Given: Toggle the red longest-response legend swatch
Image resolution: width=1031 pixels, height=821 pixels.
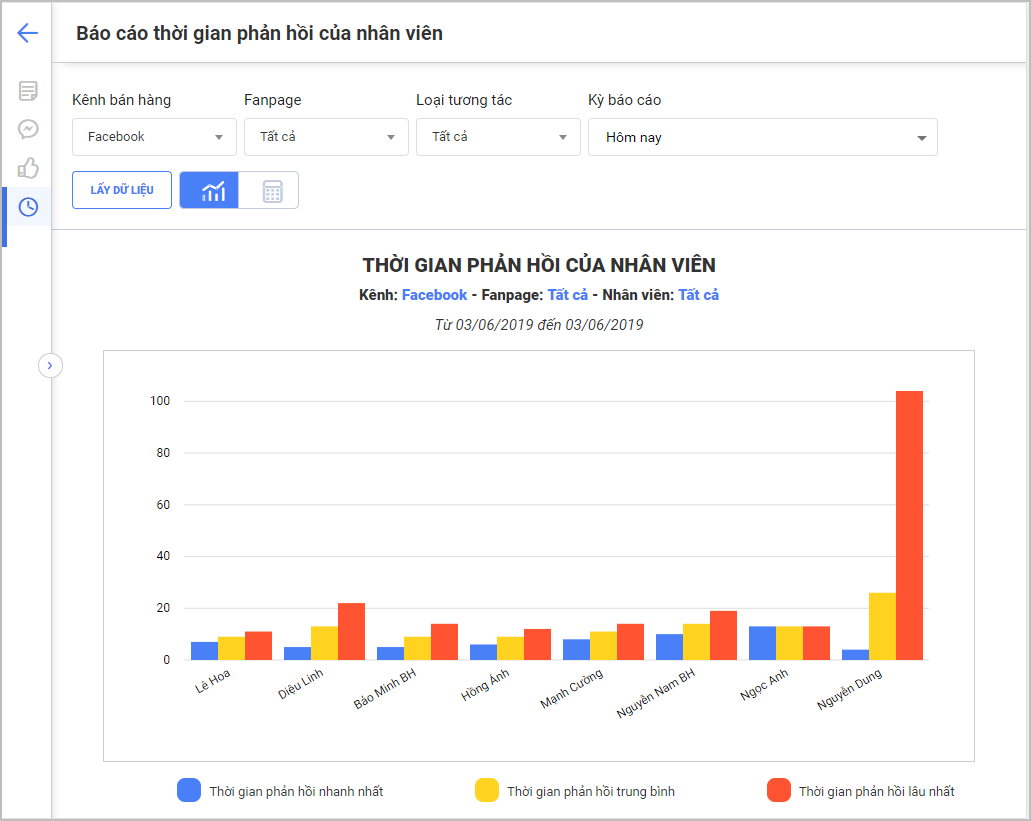Looking at the screenshot, I should (779, 790).
